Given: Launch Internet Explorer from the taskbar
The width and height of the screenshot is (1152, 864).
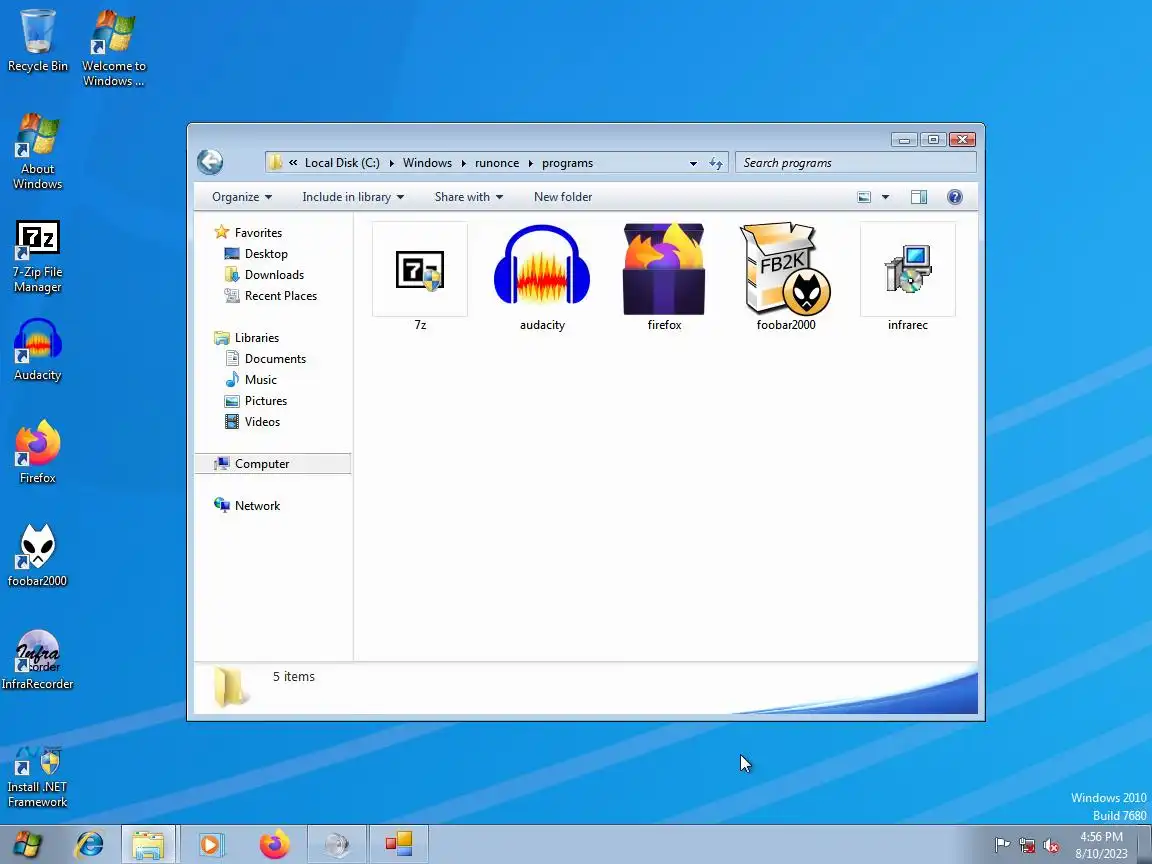Looking at the screenshot, I should pos(90,844).
